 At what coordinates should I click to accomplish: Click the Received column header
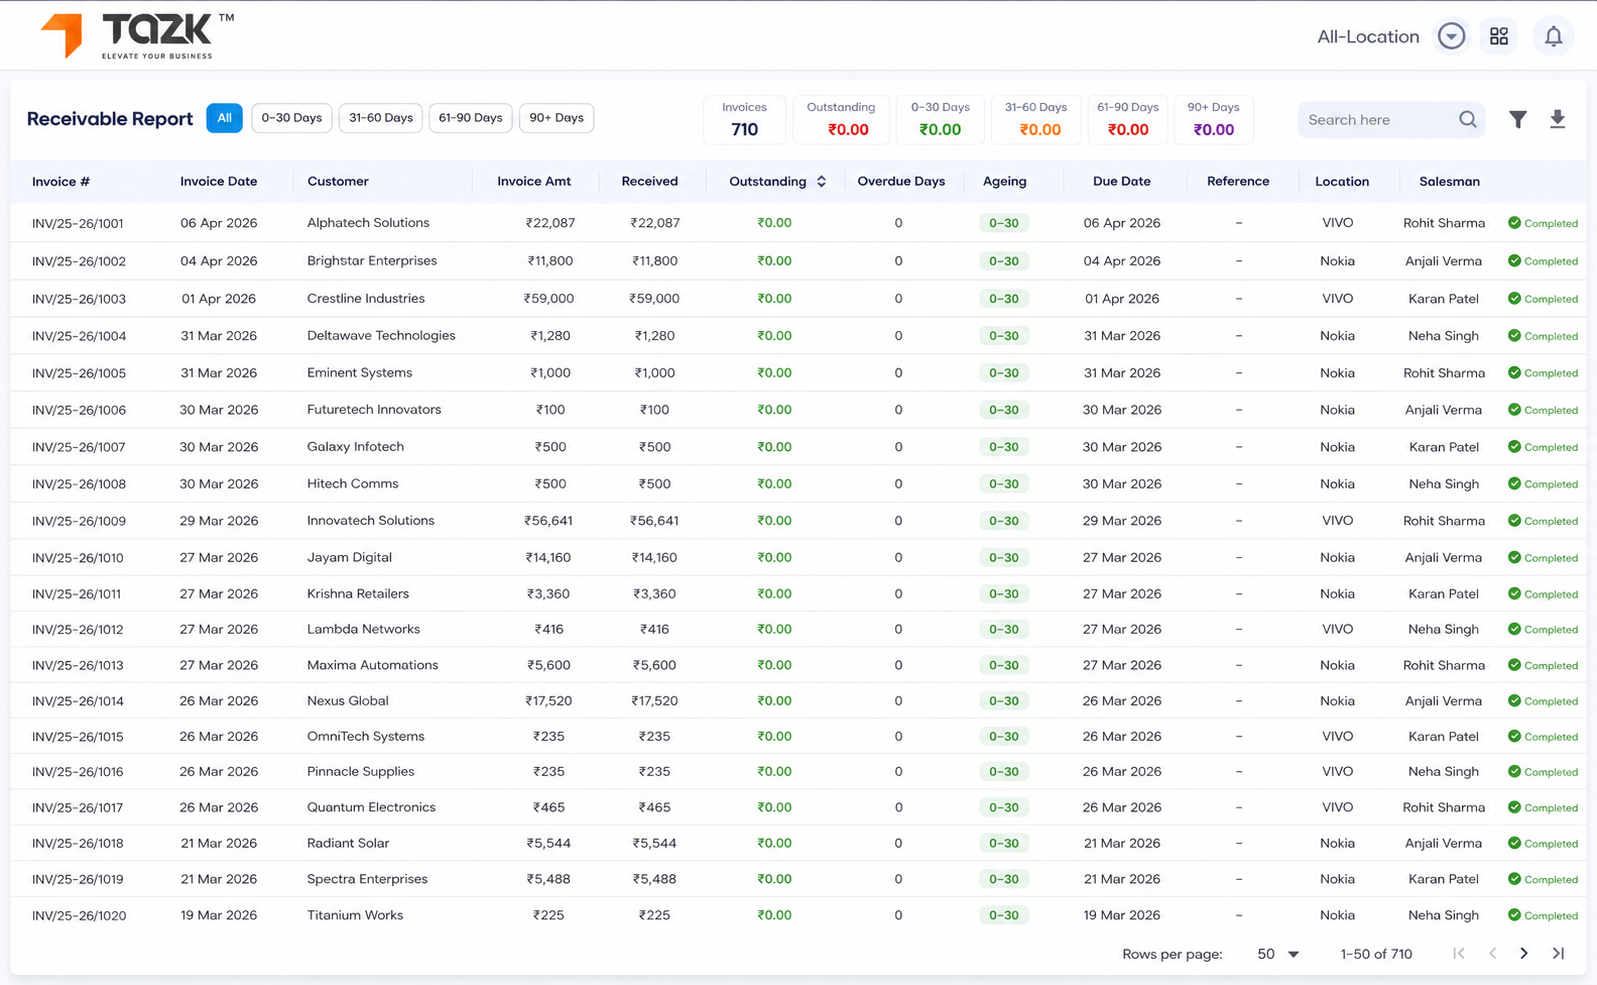(x=650, y=181)
